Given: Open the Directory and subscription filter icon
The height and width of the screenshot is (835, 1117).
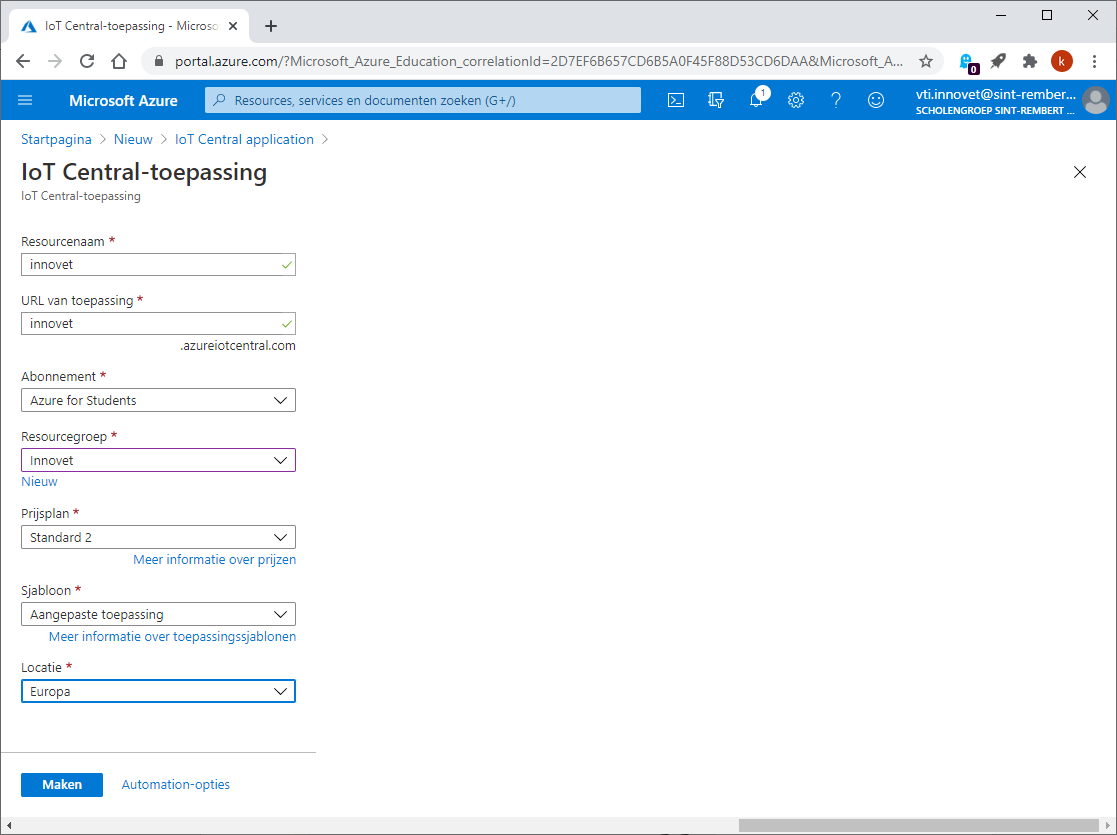Looking at the screenshot, I should pos(716,100).
